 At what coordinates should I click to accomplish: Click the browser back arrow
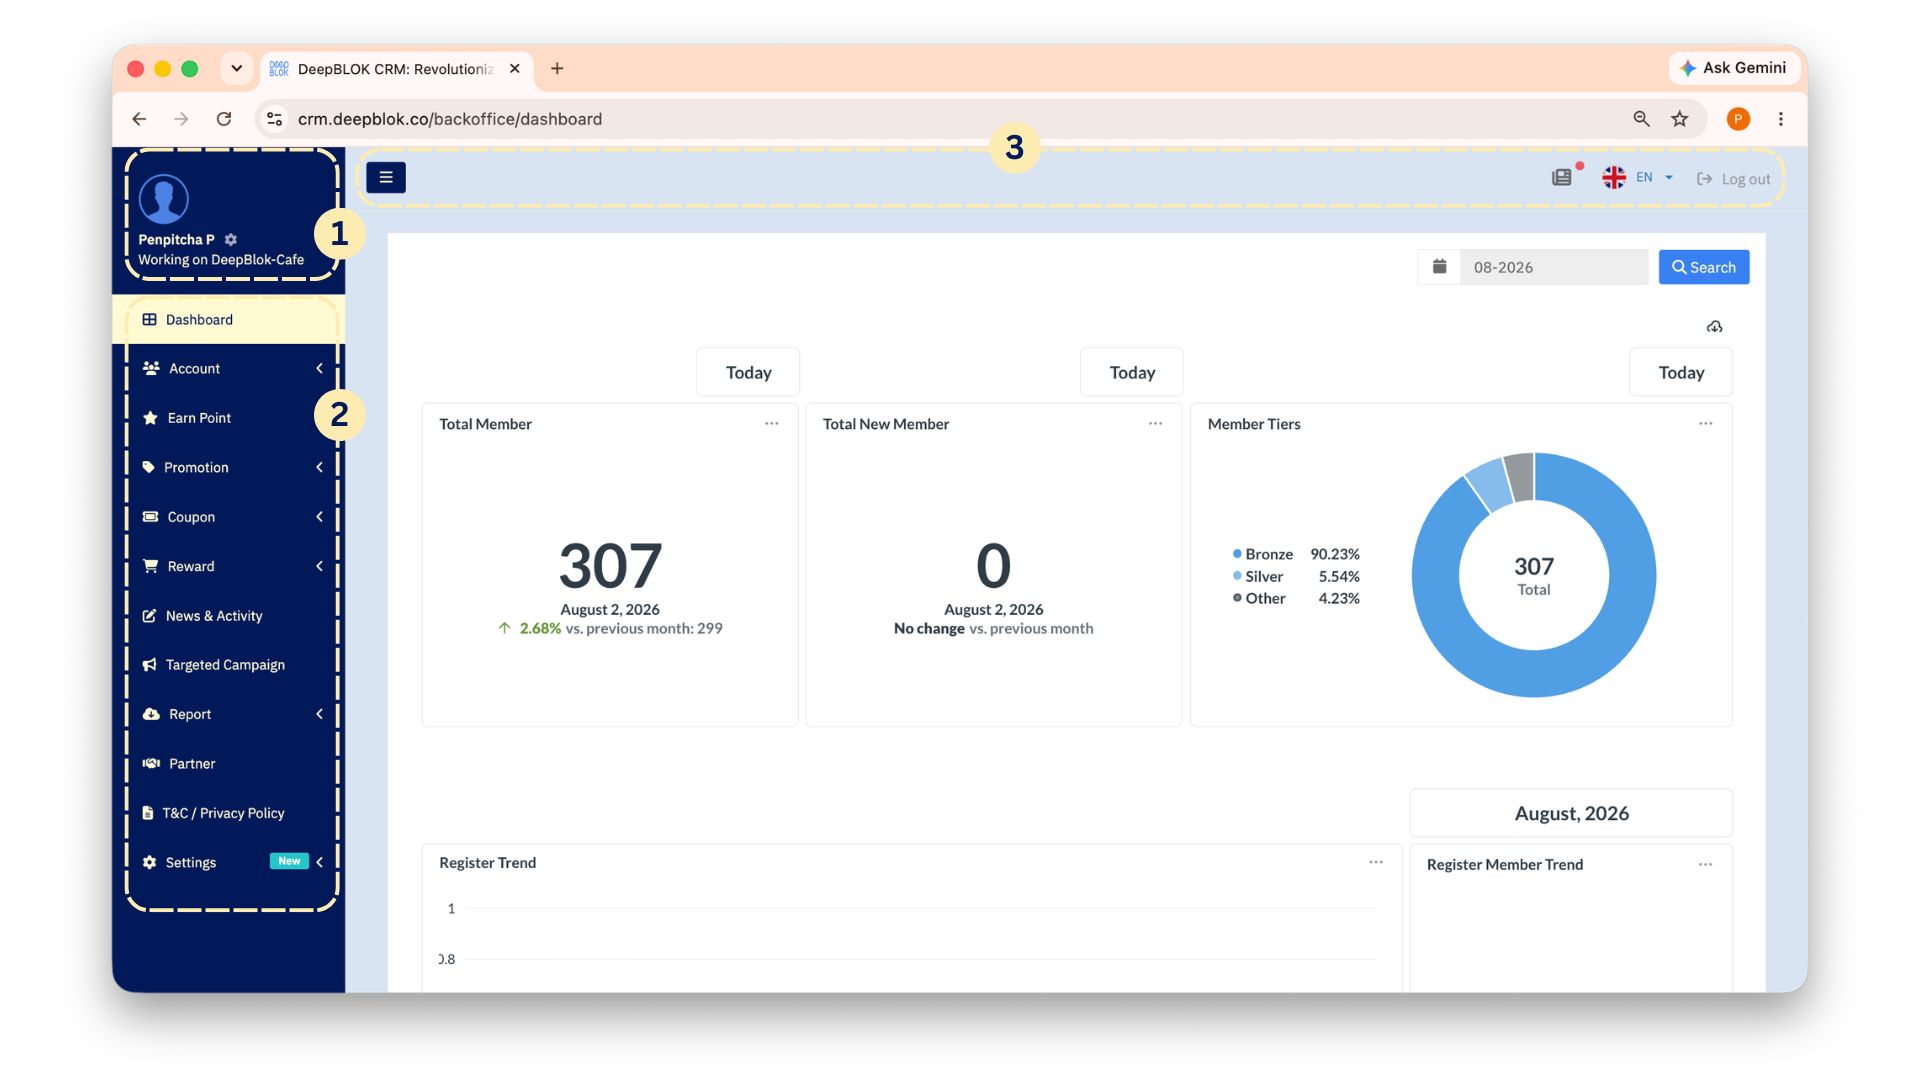pyautogui.click(x=139, y=119)
